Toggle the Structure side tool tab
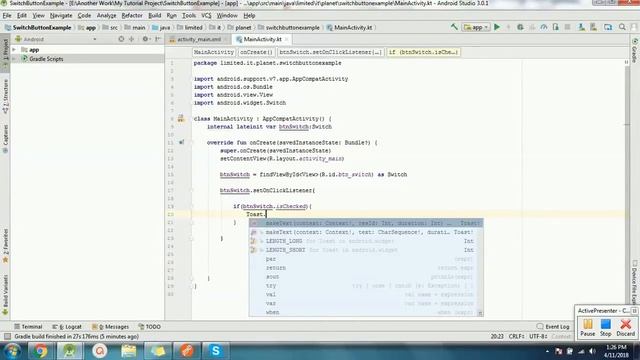The width and height of the screenshot is (640, 360). pyautogui.click(x=5, y=96)
